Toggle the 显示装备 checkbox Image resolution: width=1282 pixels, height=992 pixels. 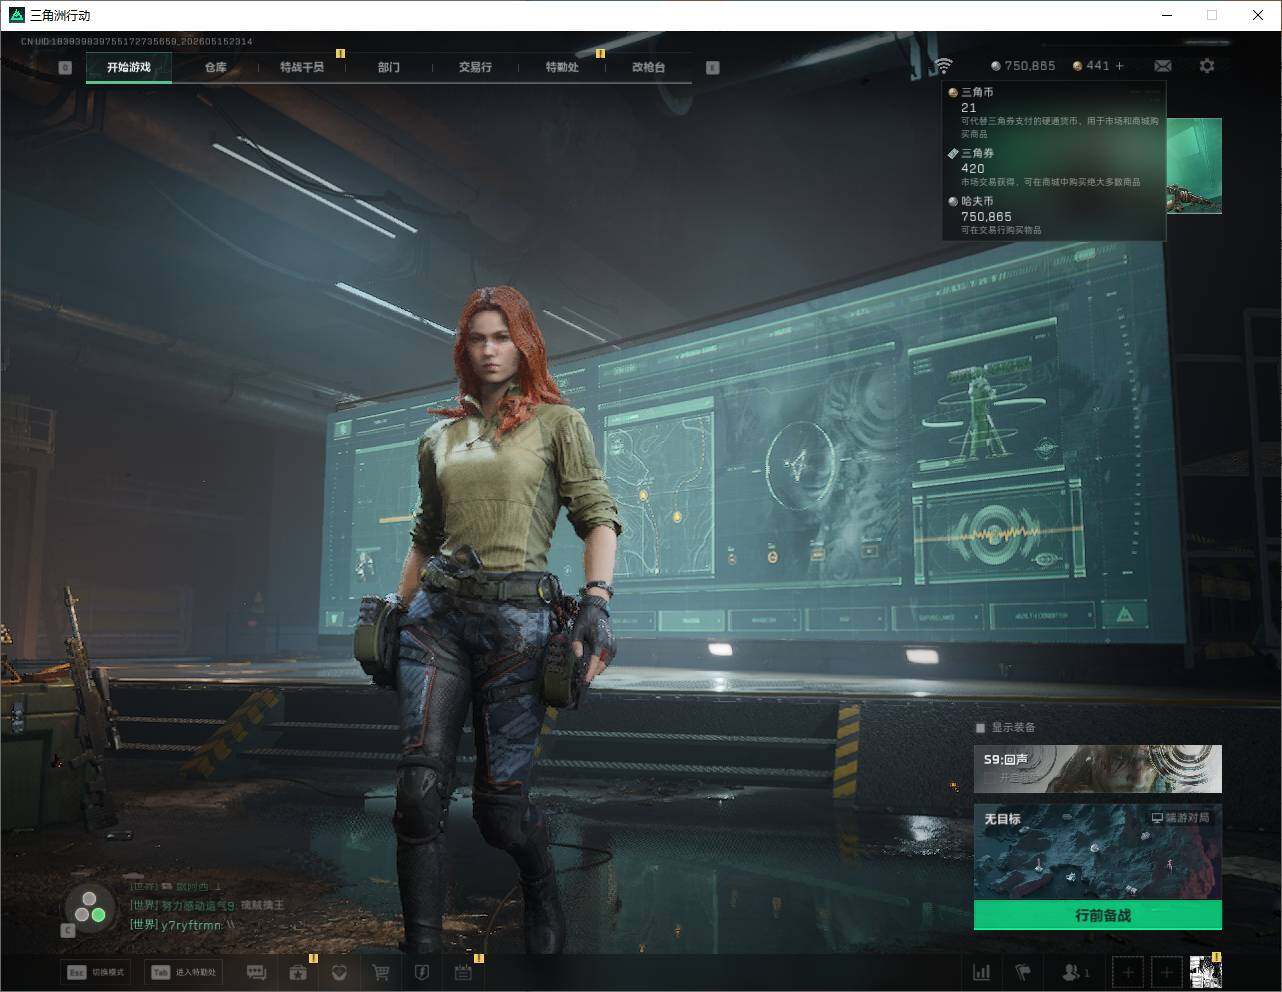[980, 727]
